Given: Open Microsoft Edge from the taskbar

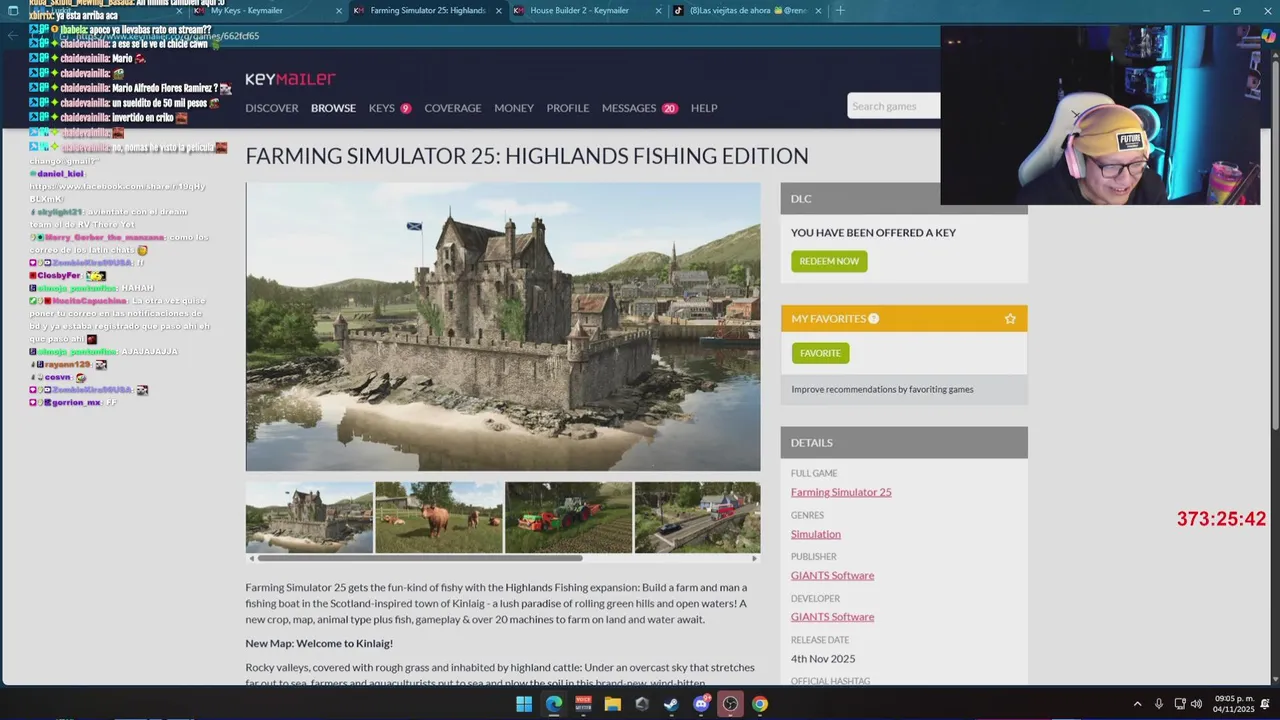Looking at the screenshot, I should point(554,704).
